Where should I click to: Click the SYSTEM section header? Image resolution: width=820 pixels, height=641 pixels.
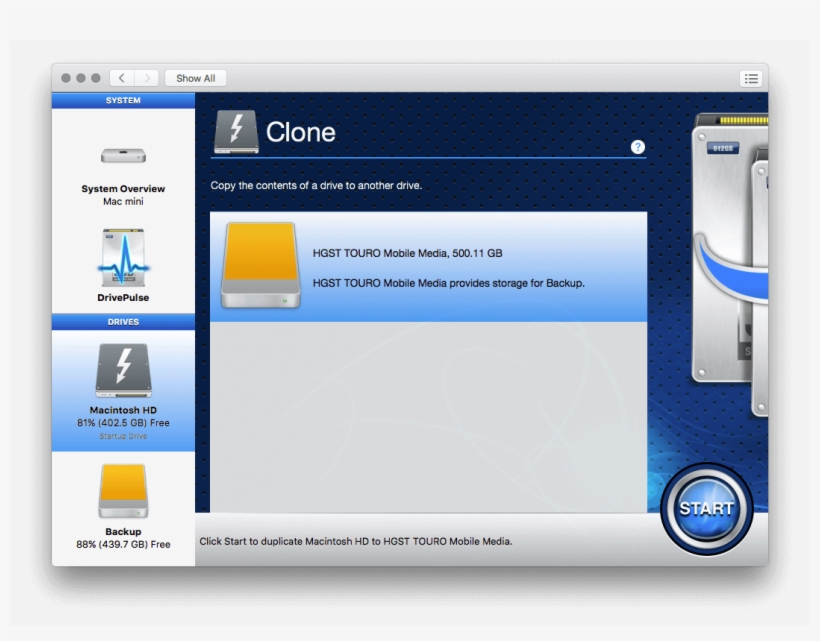coord(123,100)
